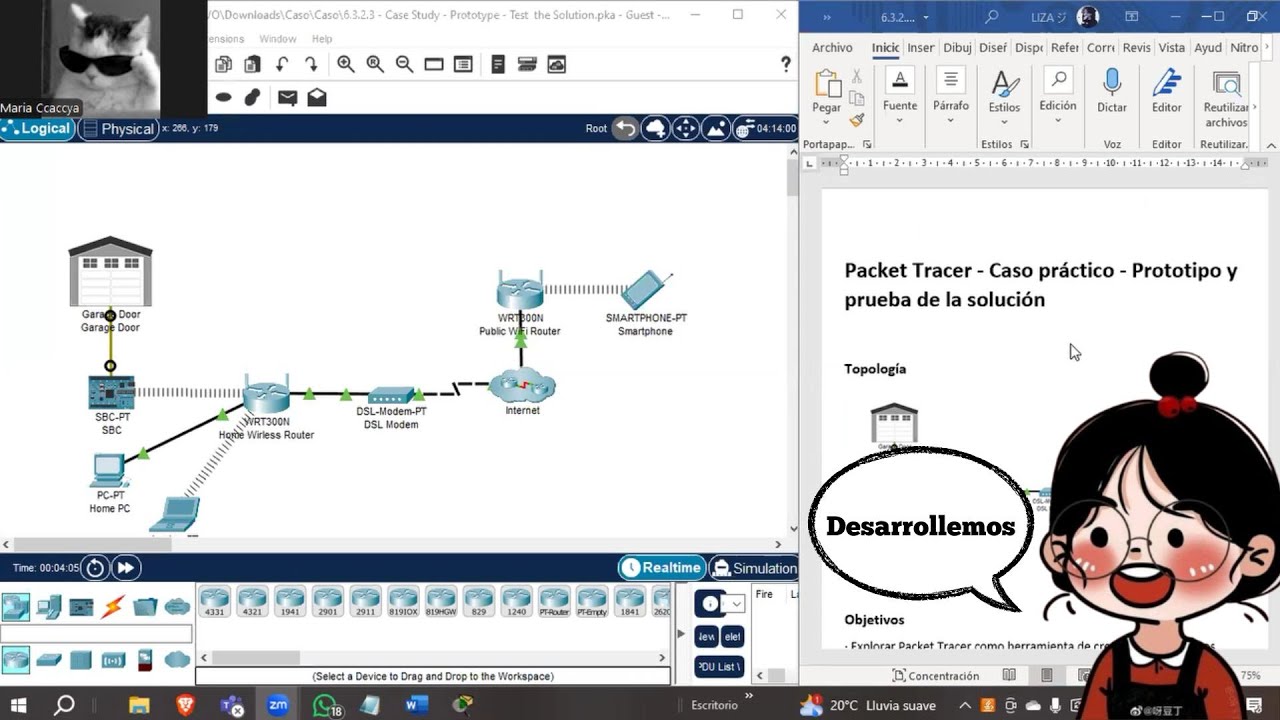This screenshot has width=1280, height=720.
Task: Click the format painter brush in Word
Action: pyautogui.click(x=857, y=120)
